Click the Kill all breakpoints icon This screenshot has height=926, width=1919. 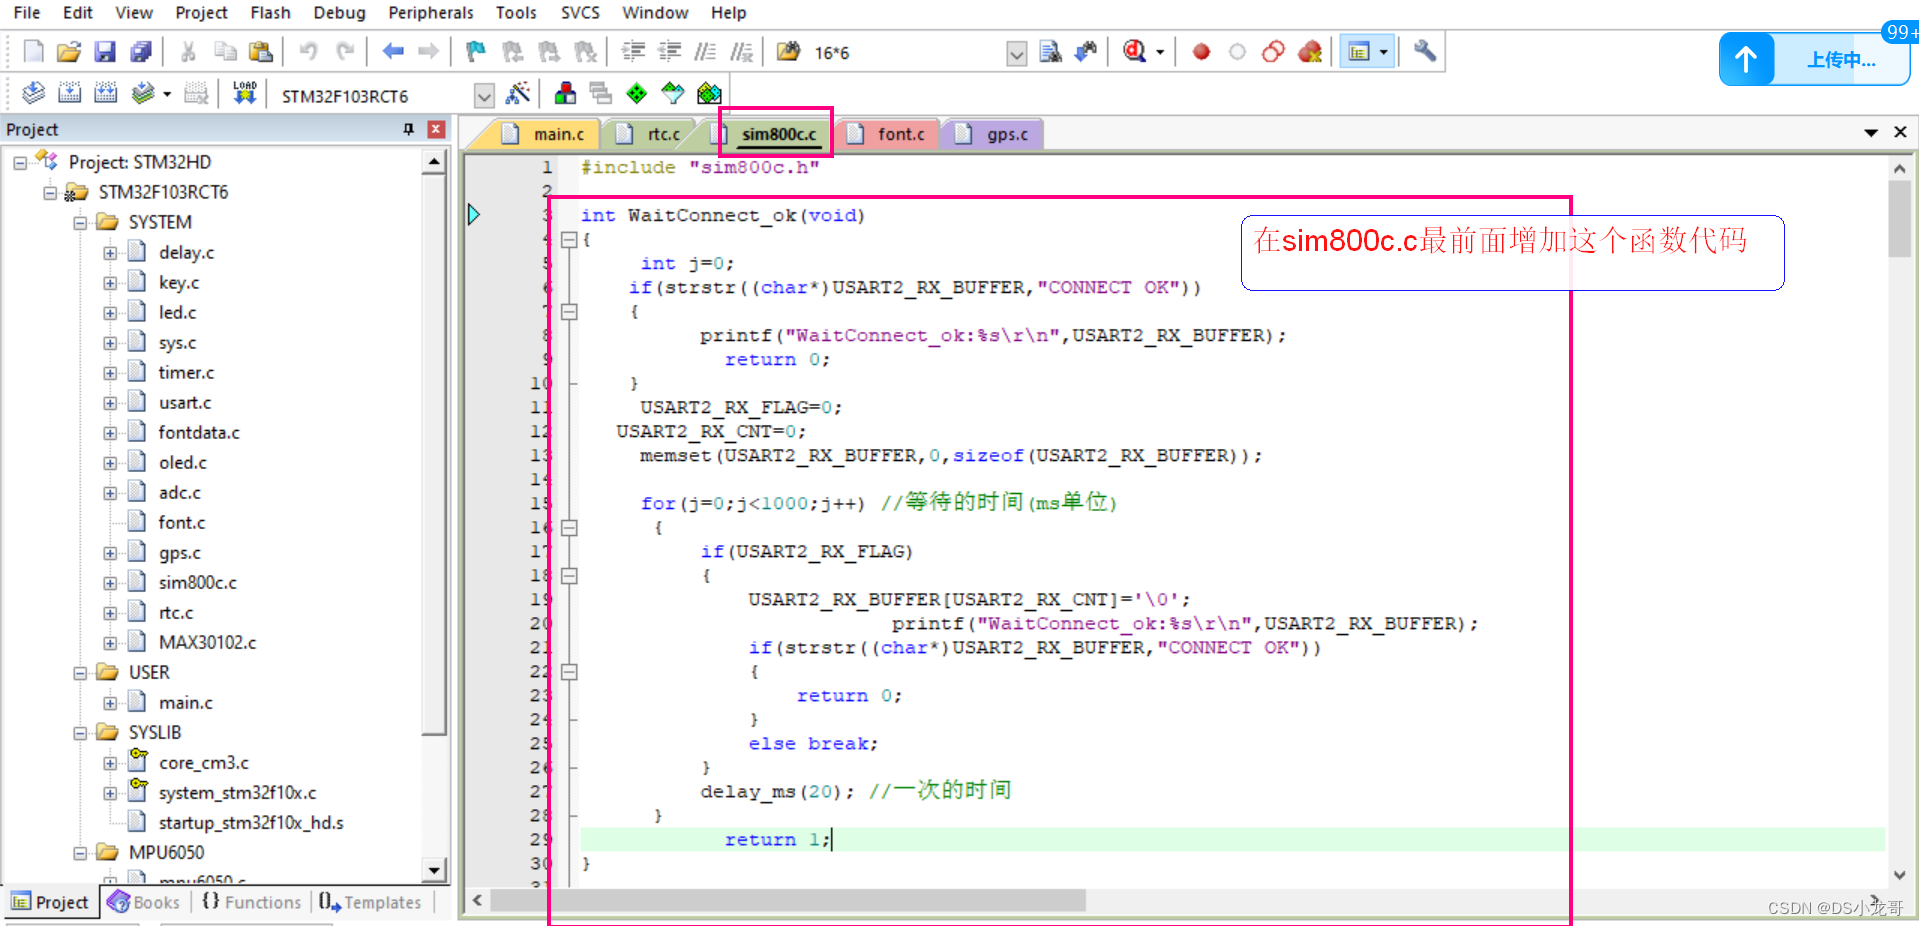(1310, 52)
